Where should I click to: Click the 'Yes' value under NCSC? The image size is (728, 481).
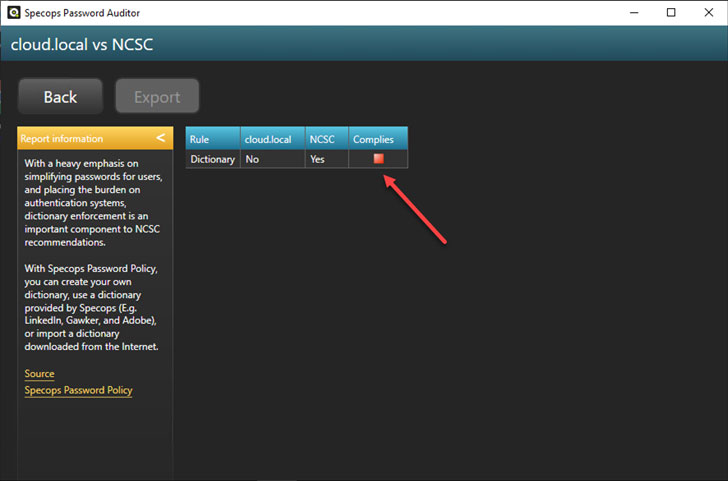[x=318, y=159]
